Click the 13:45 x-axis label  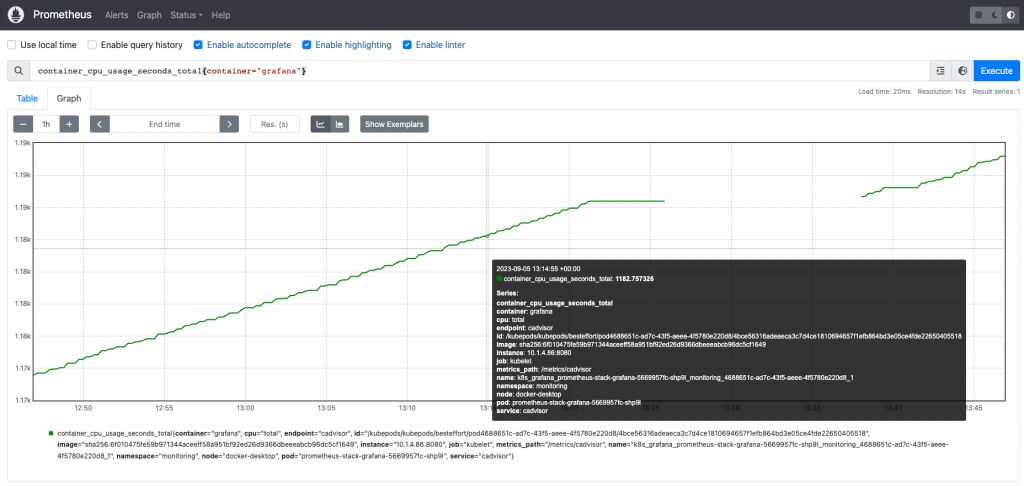click(974, 408)
